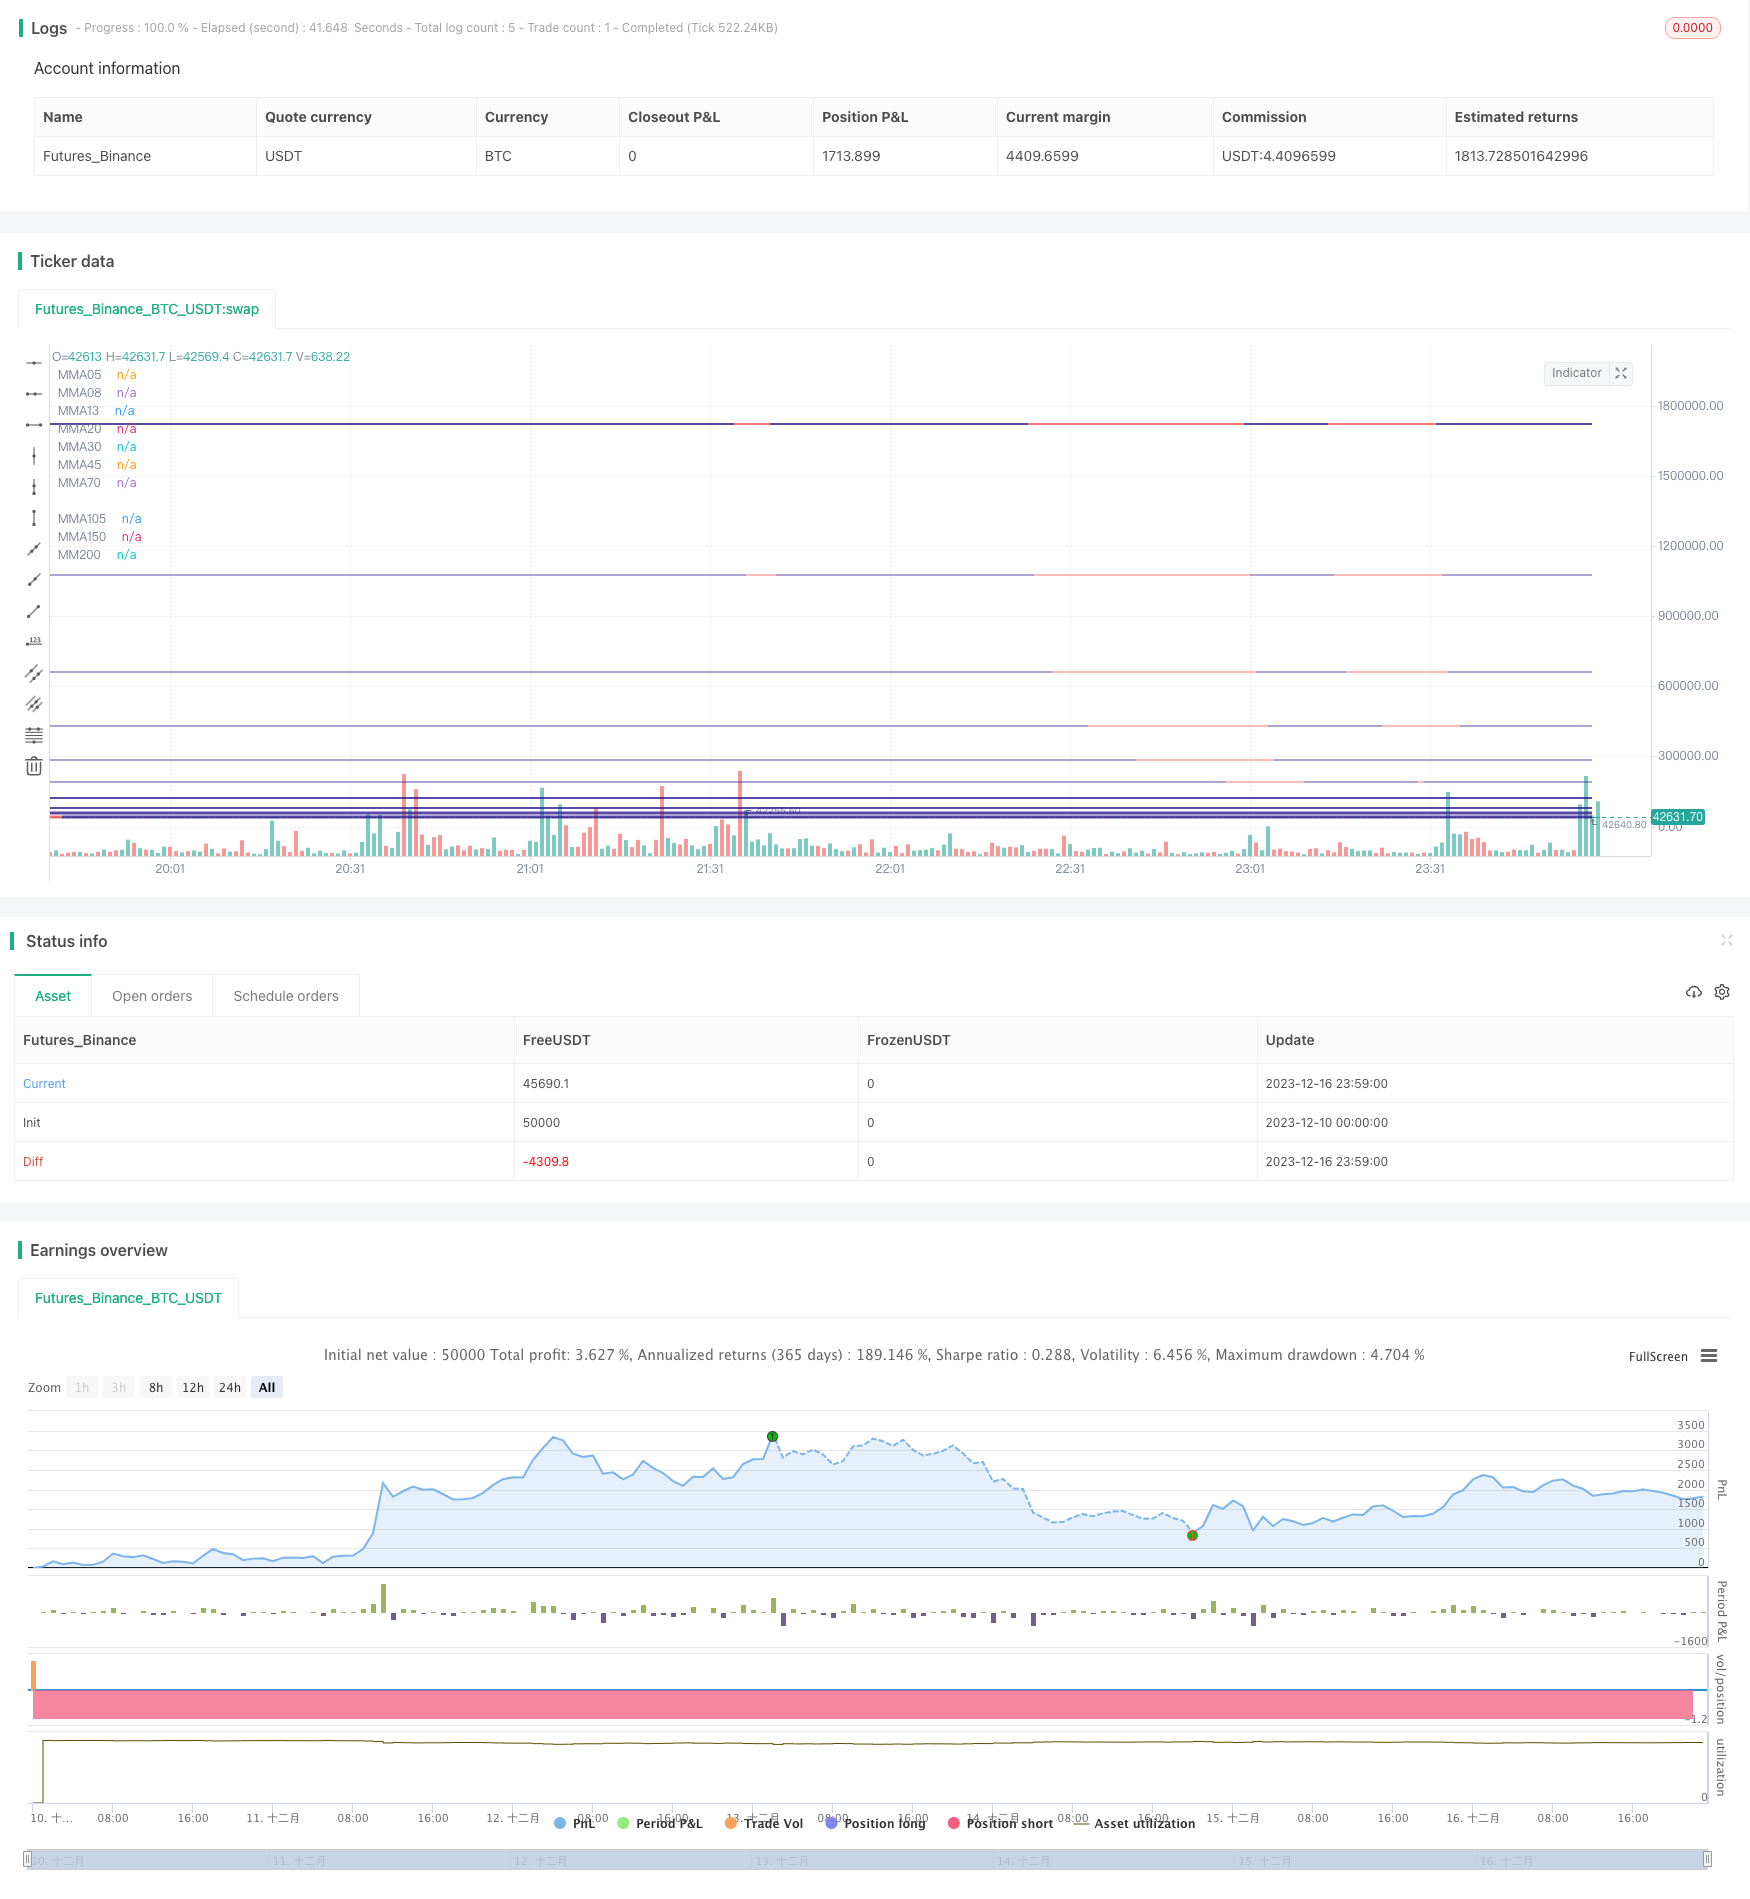Viewport: 1750px width, 1899px height.
Task: Hide the Position short series
Action: tap(1000, 1823)
